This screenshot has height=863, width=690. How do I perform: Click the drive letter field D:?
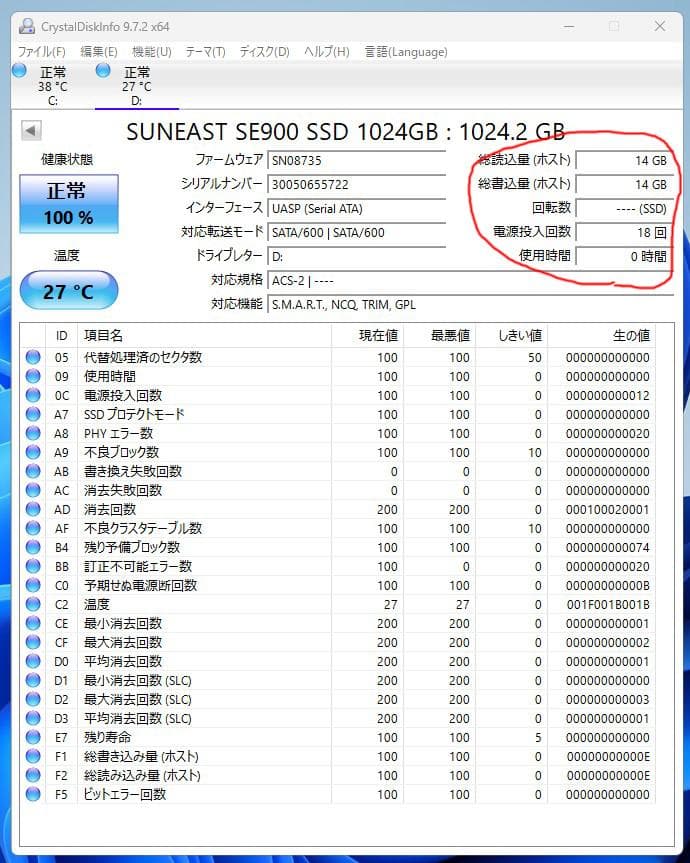pos(357,256)
